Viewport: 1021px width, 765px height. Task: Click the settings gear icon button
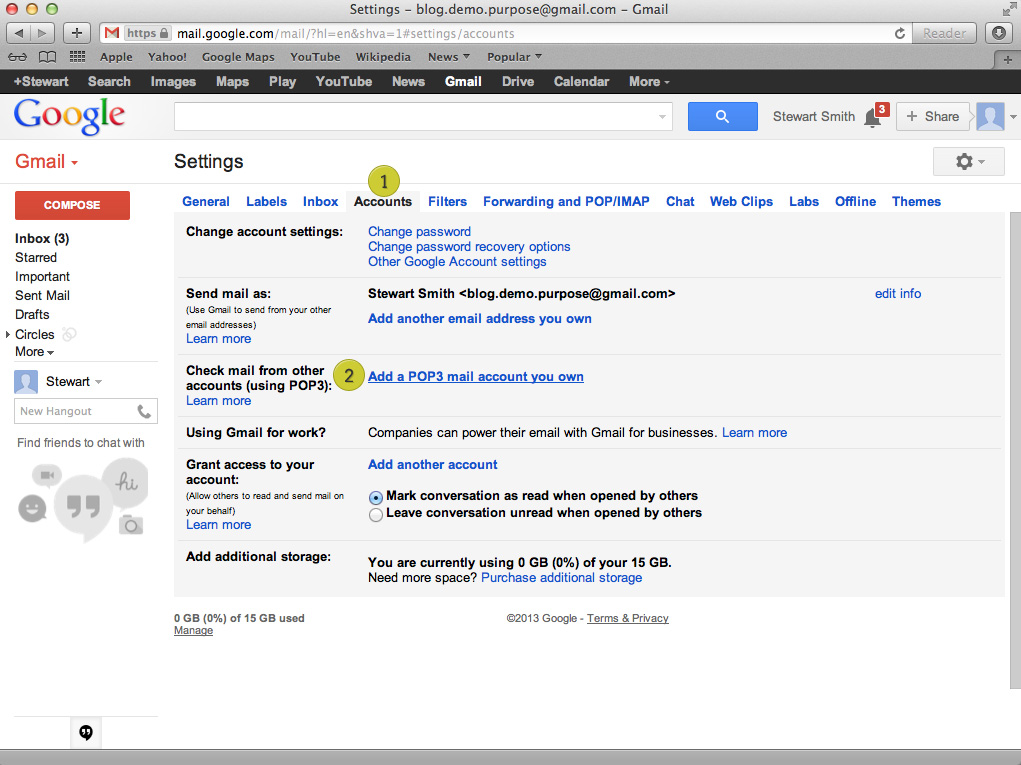coord(968,162)
